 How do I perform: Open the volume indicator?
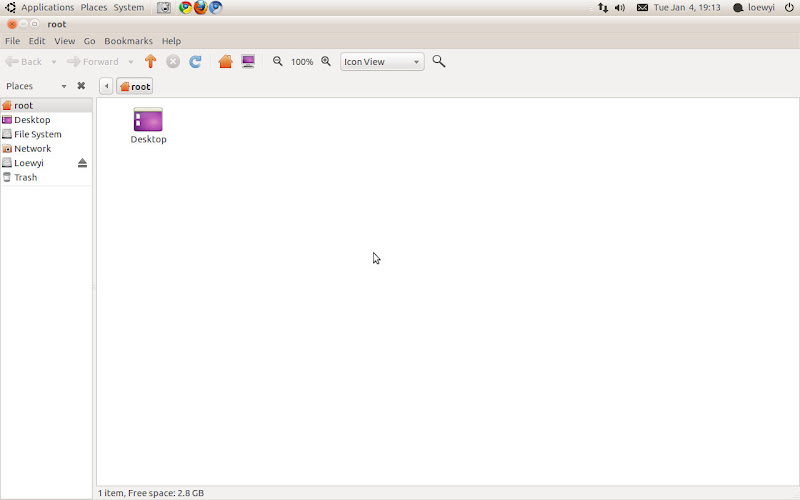click(x=620, y=7)
